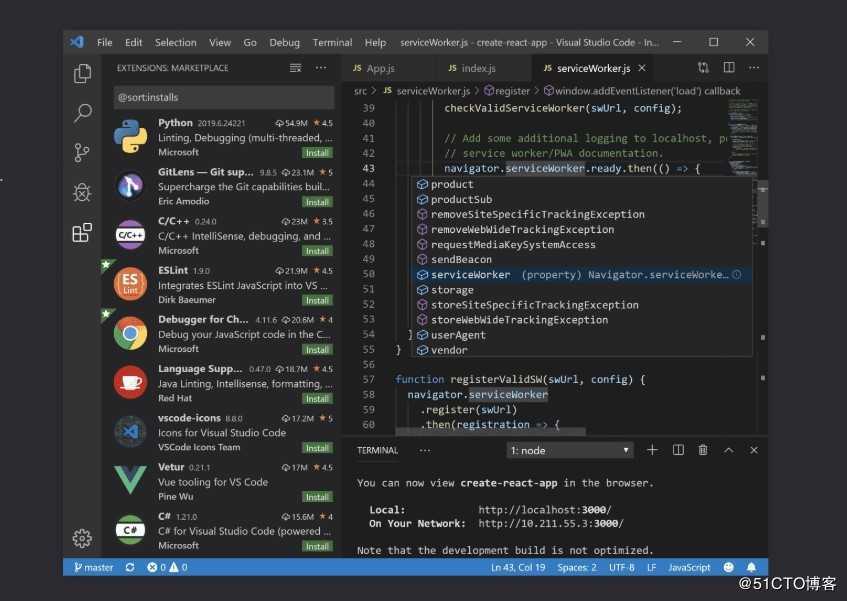Image resolution: width=847 pixels, height=601 pixels.
Task: Open feedback smiley in status bar
Action: tap(729, 567)
